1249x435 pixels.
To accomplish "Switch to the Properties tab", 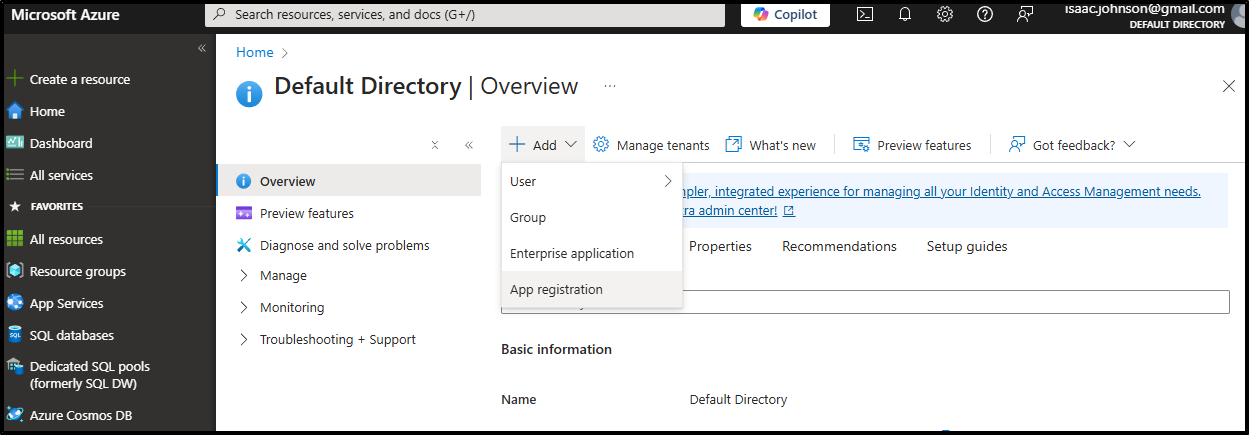I will point(720,246).
